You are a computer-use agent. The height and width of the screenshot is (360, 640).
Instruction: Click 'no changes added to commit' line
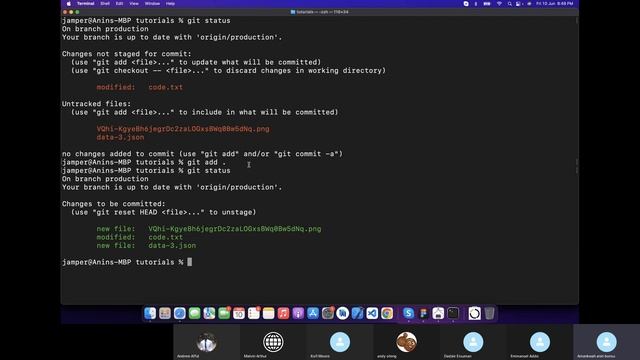202,154
